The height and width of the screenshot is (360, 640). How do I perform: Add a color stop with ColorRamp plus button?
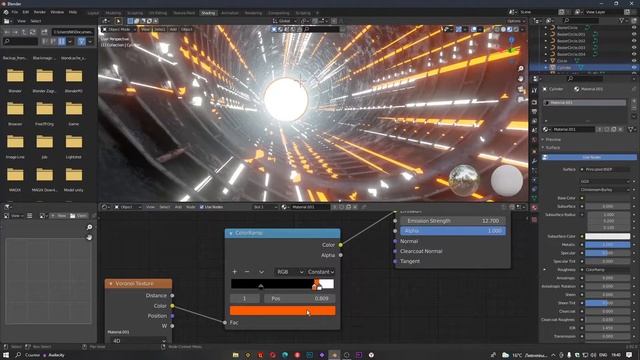pos(235,272)
